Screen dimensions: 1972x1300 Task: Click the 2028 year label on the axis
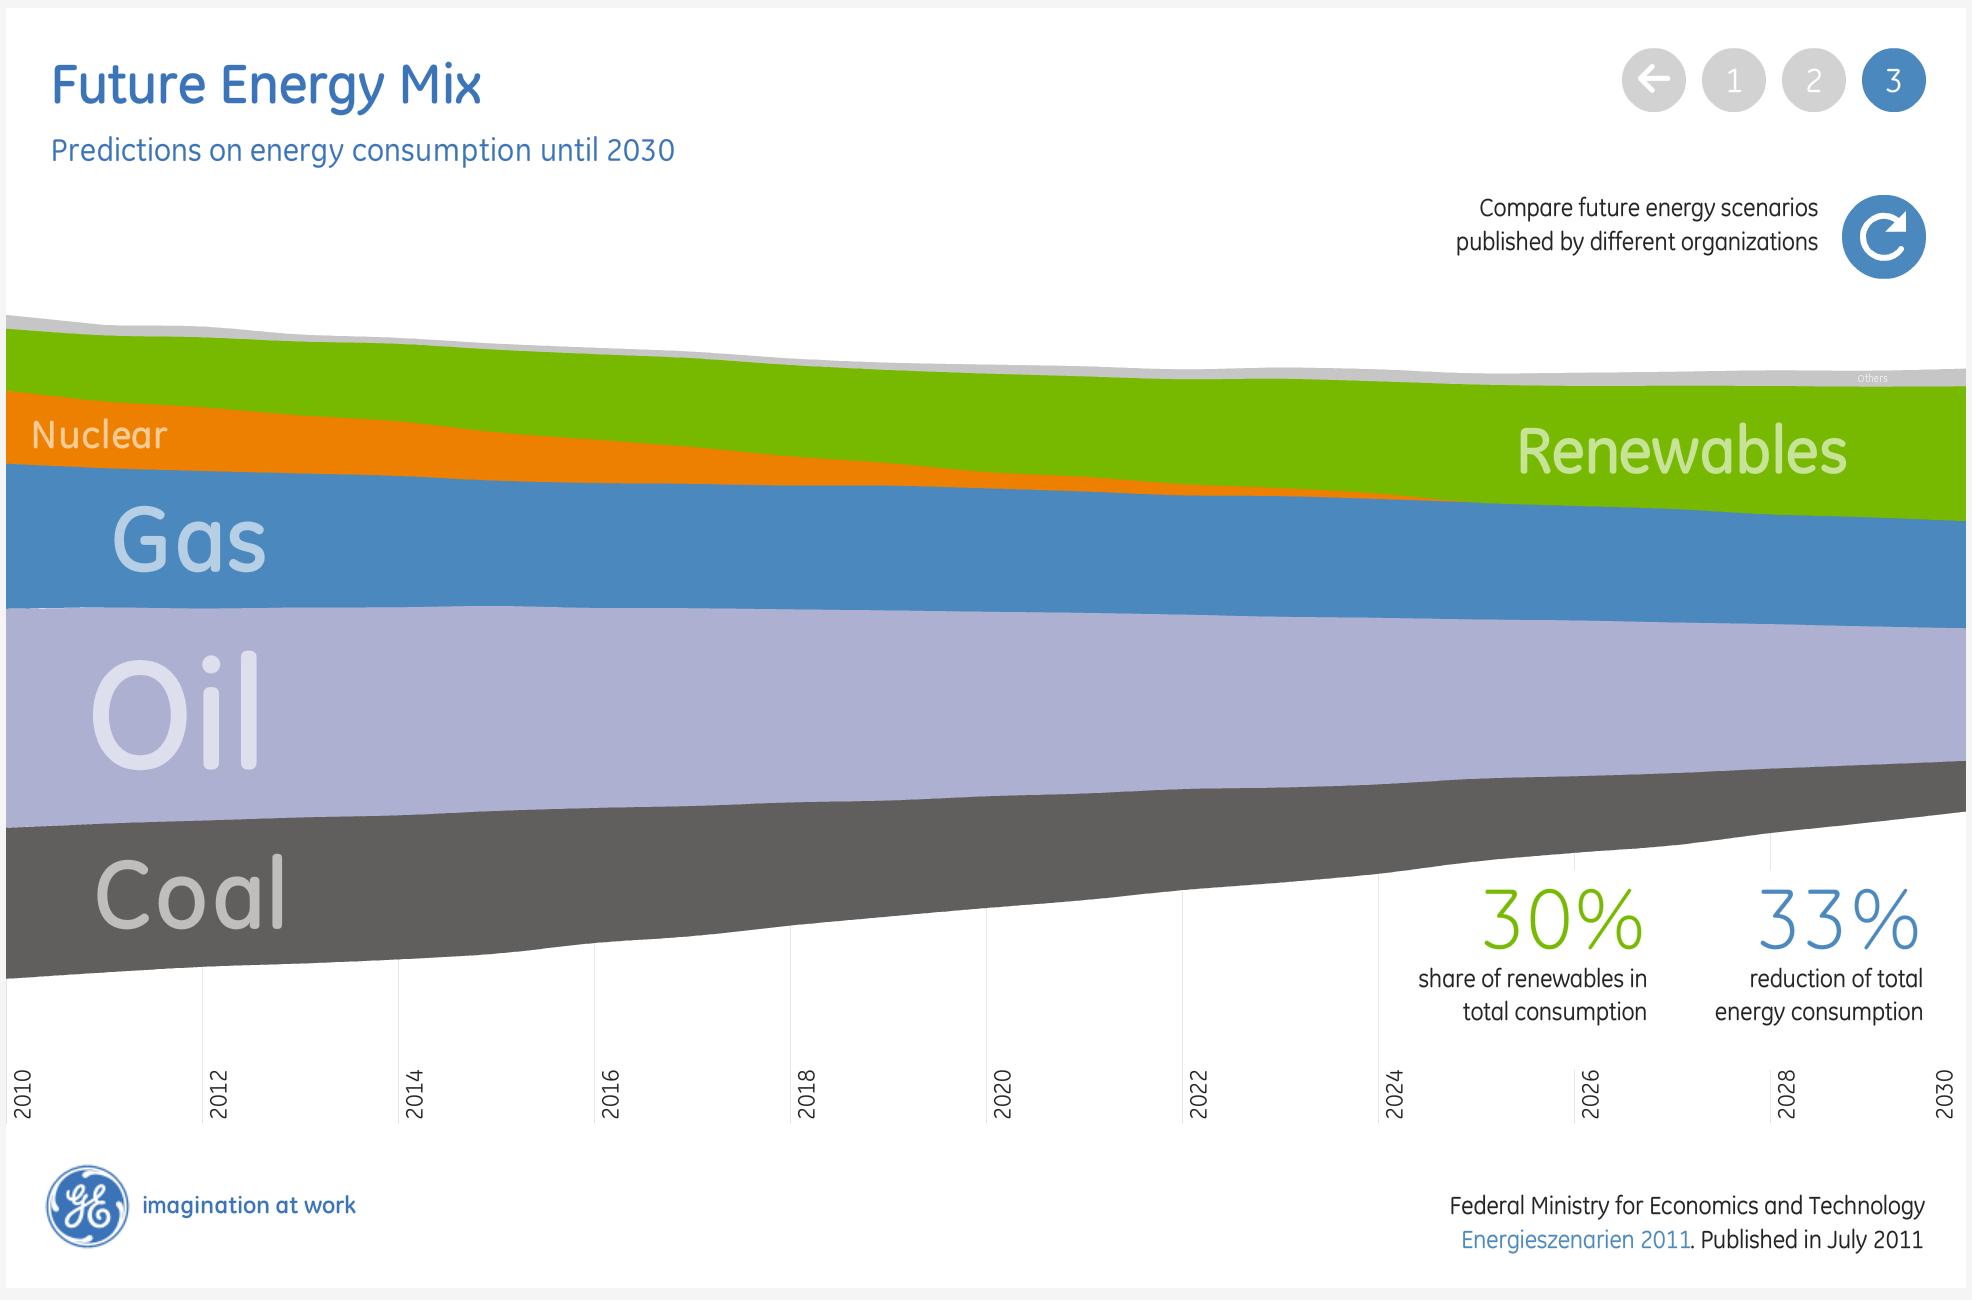pos(1787,1093)
